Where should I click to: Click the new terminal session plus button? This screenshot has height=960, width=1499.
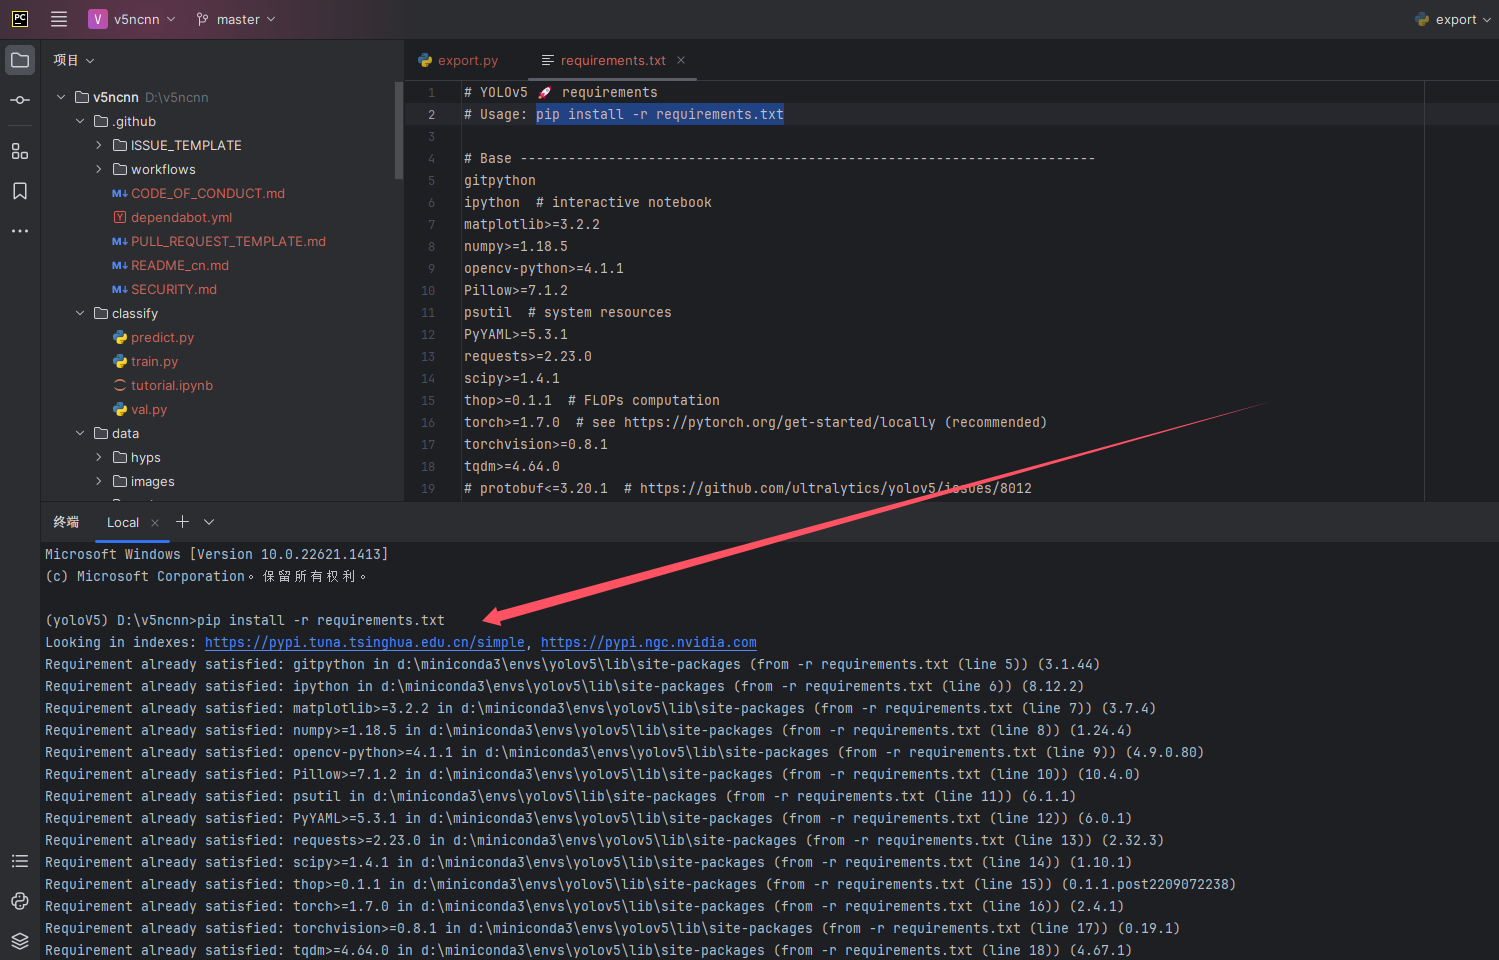(182, 521)
